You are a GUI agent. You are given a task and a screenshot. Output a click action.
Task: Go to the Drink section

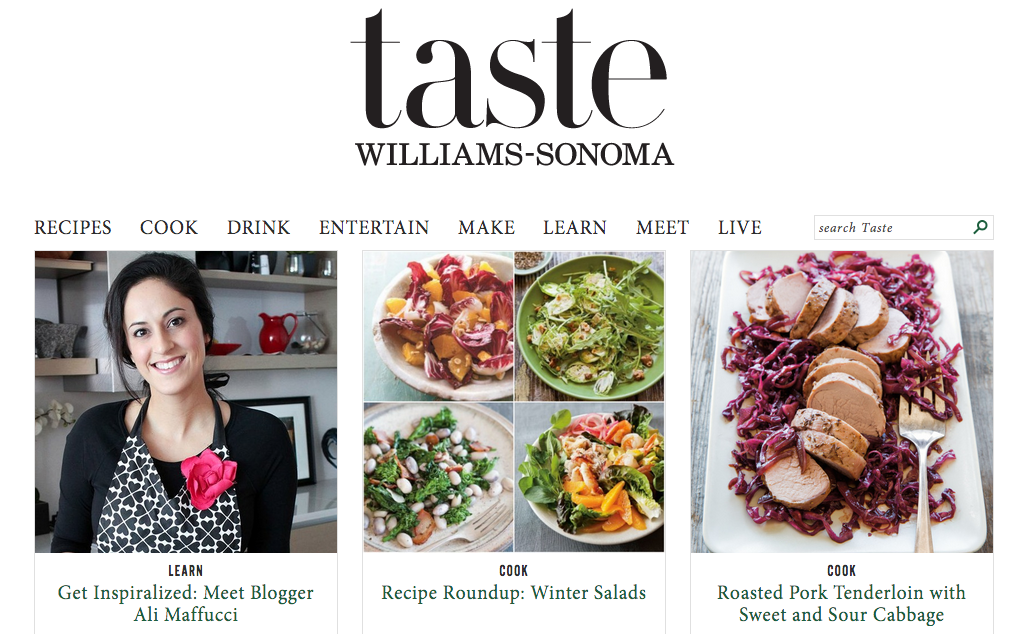coord(259,227)
